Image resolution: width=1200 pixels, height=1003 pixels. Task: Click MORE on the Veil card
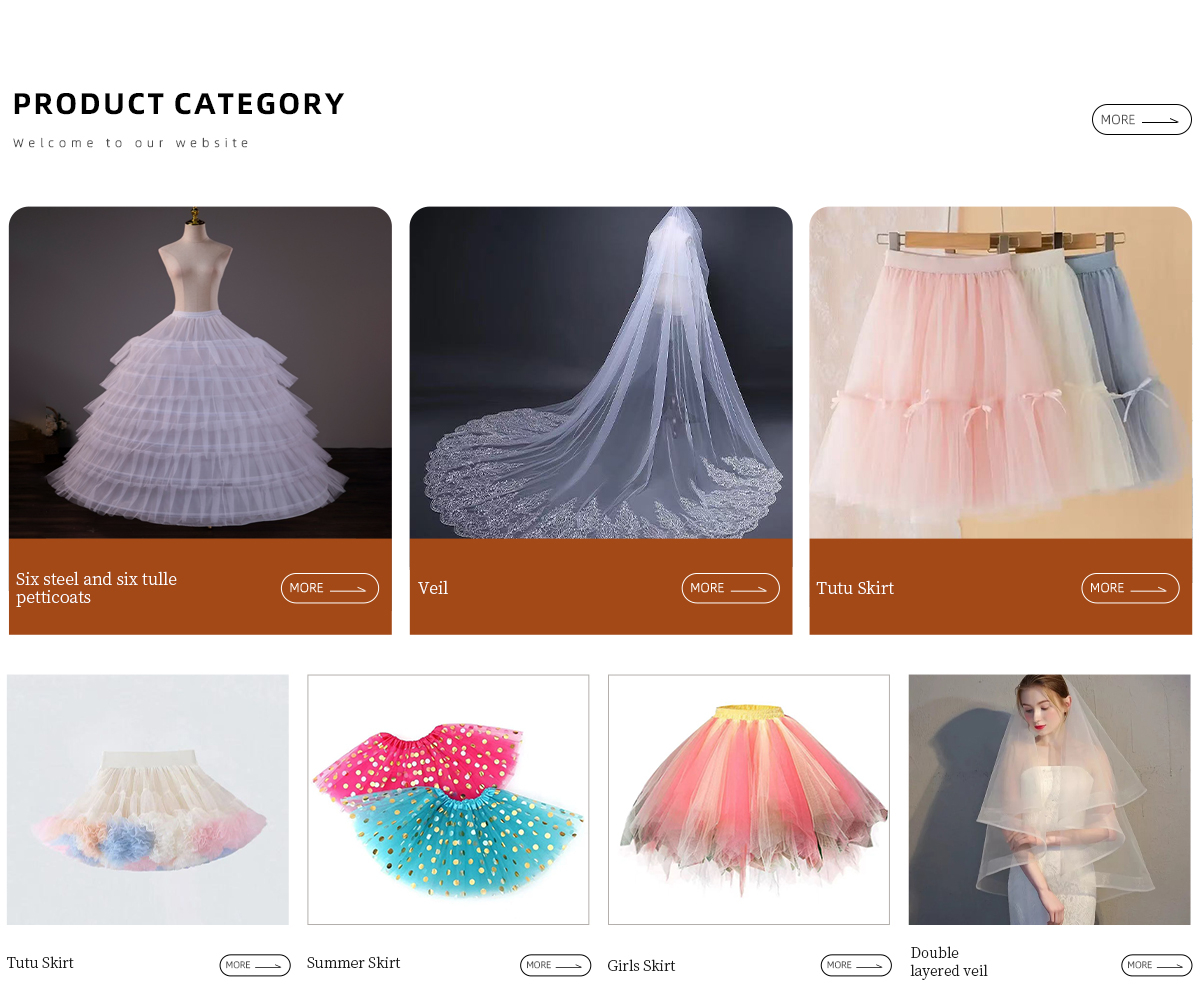(731, 588)
